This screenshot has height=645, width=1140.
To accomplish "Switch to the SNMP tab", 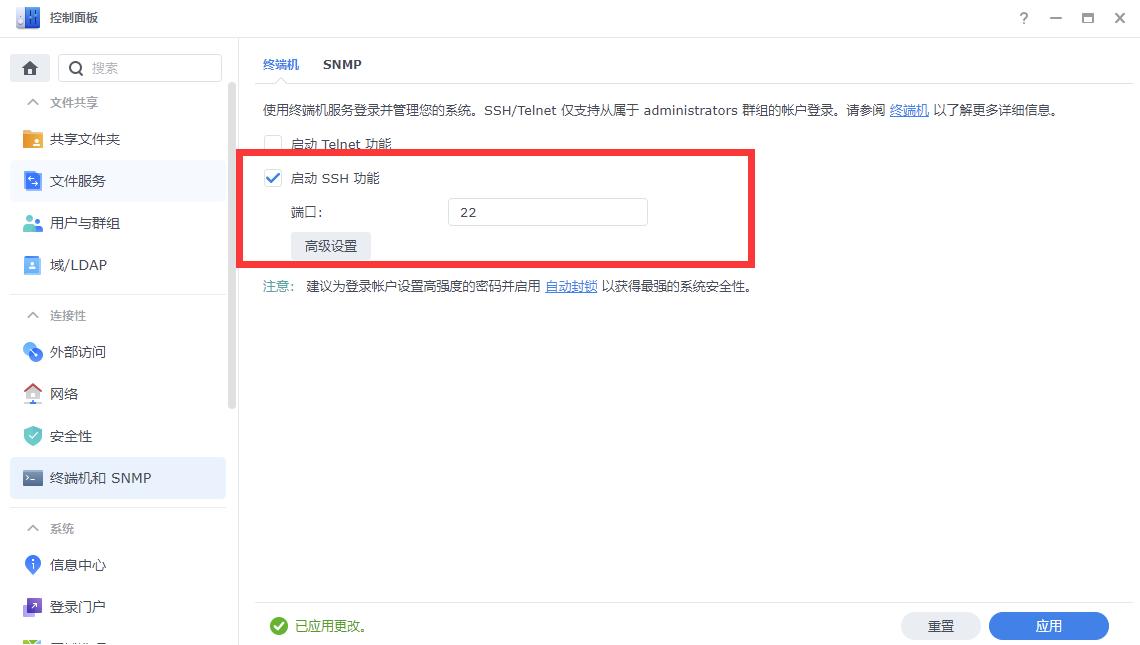I will pyautogui.click(x=342, y=64).
